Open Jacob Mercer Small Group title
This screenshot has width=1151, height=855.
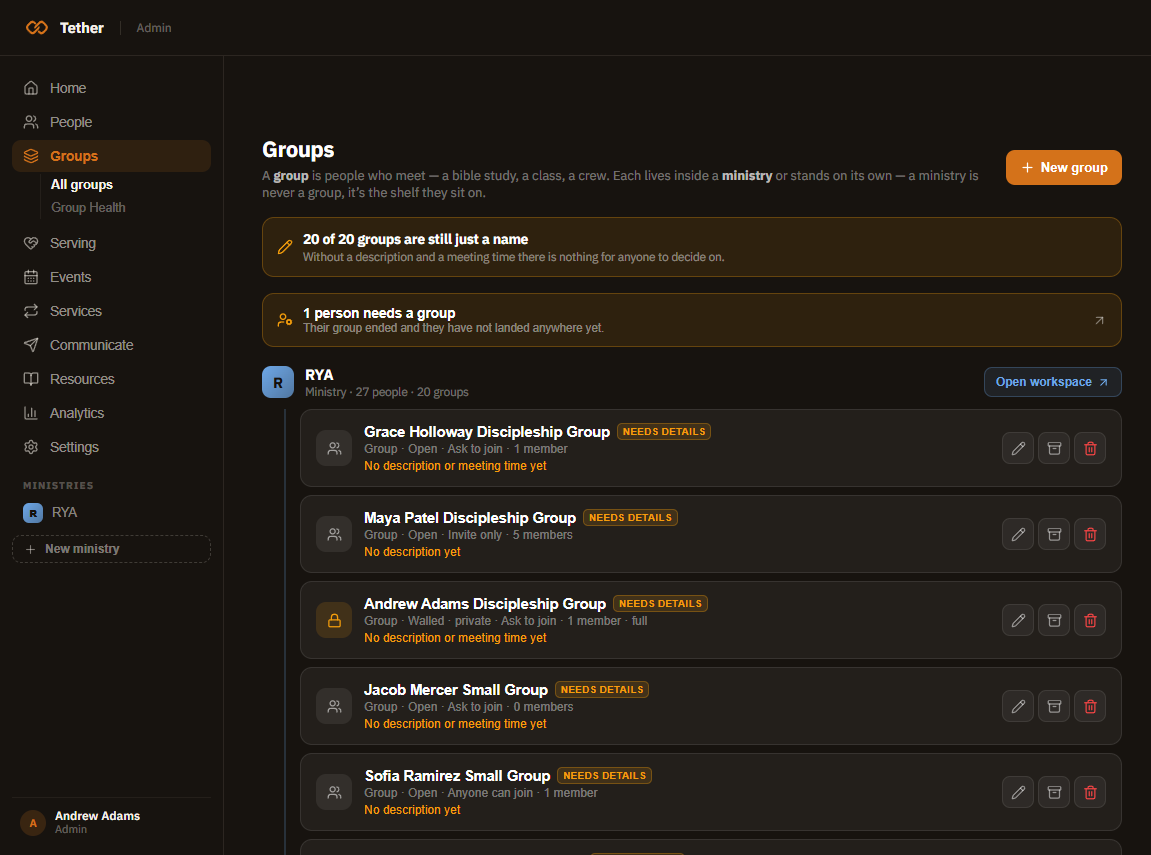point(456,689)
